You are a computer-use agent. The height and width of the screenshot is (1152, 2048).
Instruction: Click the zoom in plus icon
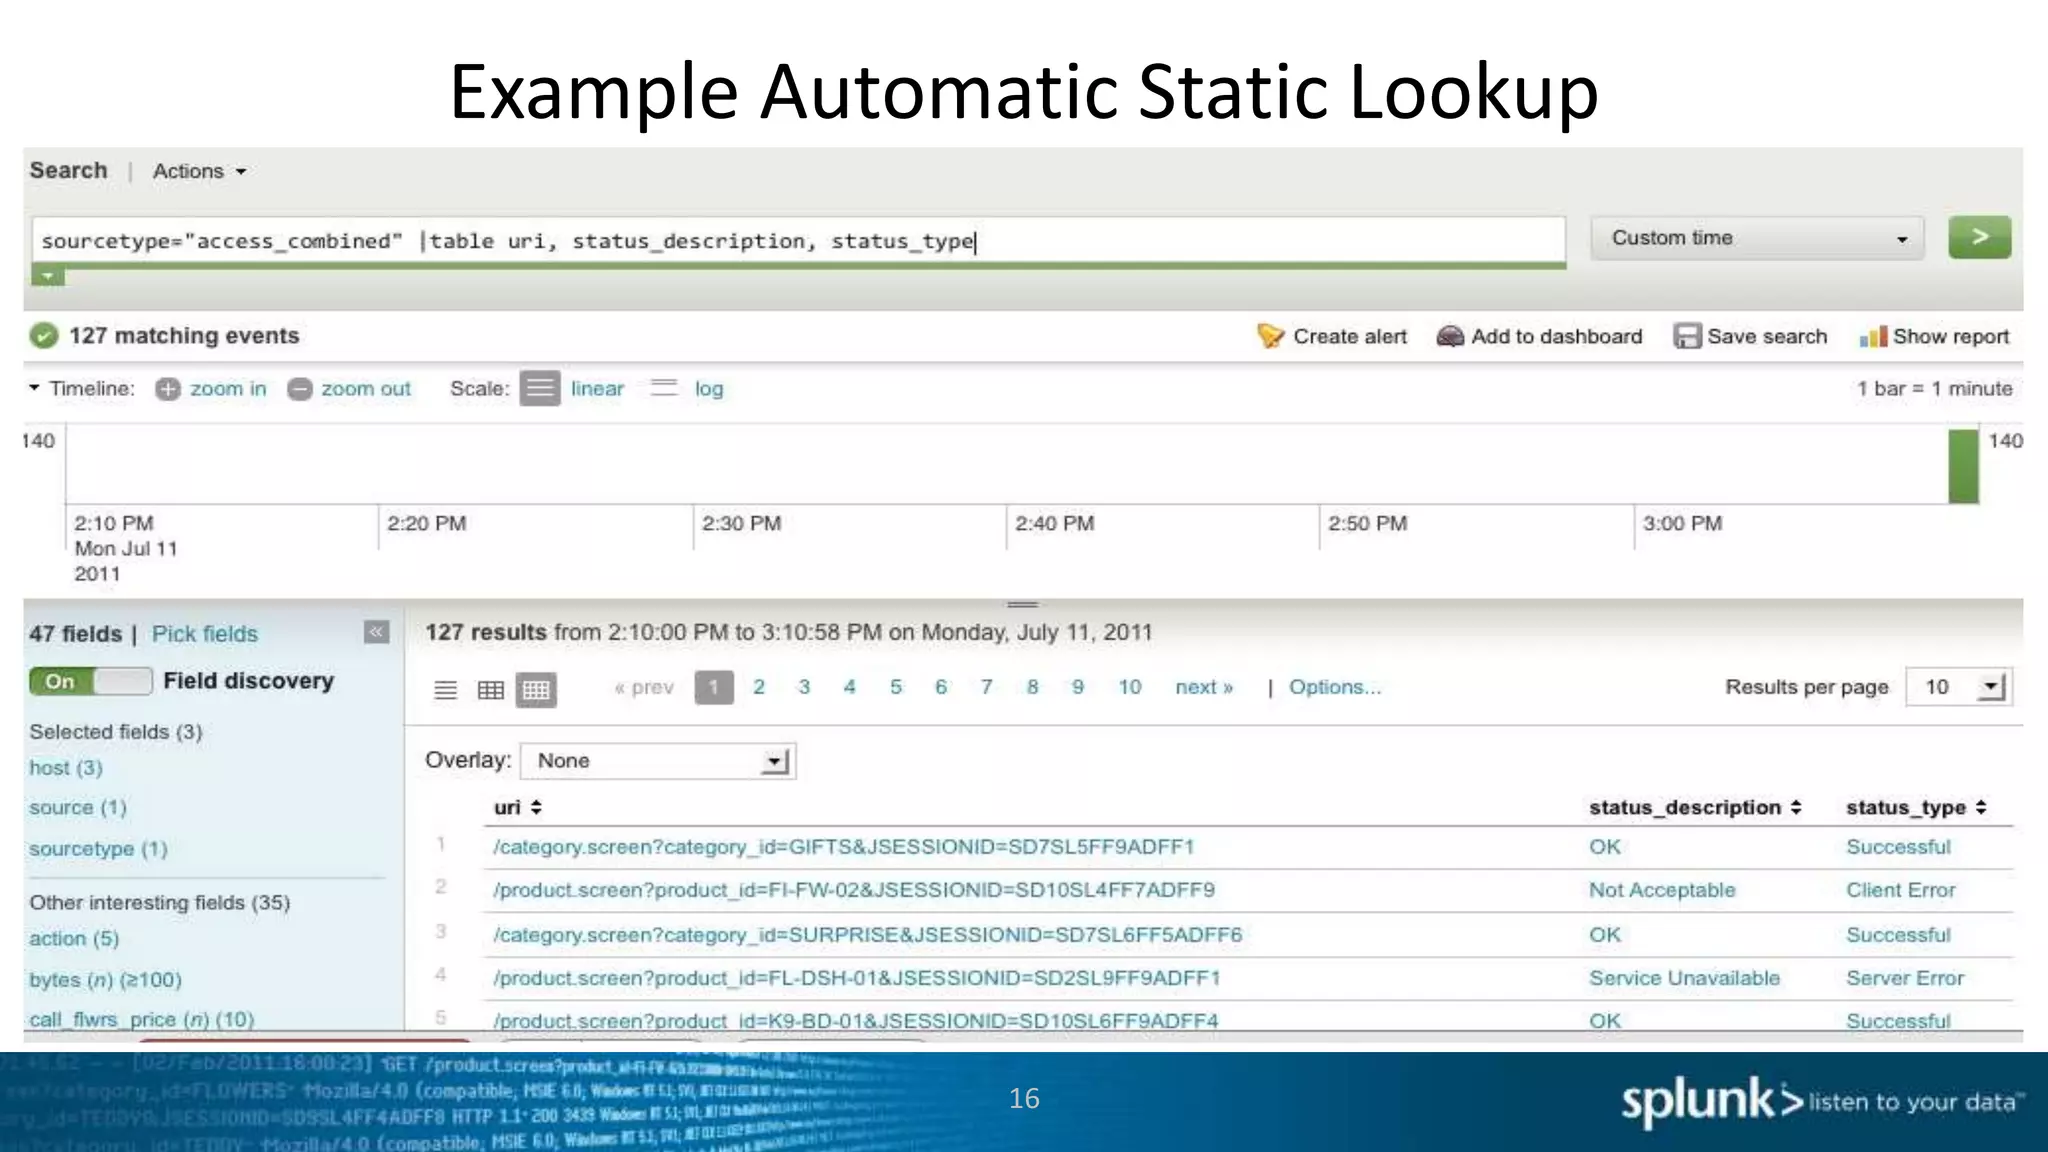[168, 389]
